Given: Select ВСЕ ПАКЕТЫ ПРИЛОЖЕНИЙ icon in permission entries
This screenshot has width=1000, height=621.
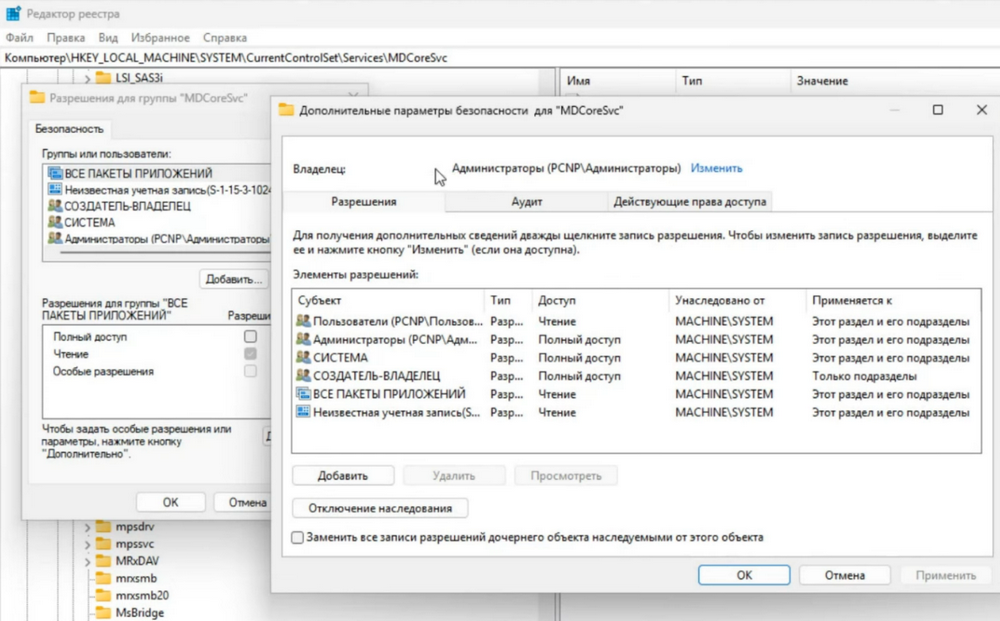Looking at the screenshot, I should 304,394.
